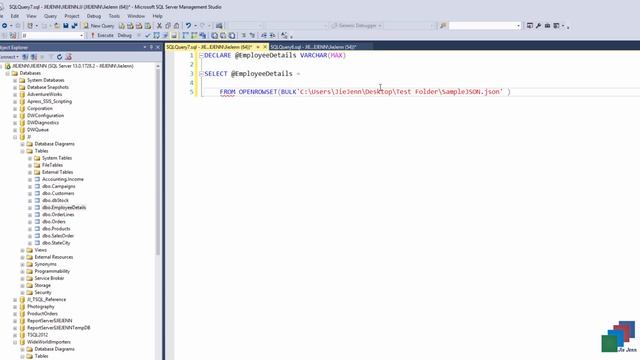The height and width of the screenshot is (360, 640).
Task: Click the Navigate Backward icon
Action: point(4,26)
